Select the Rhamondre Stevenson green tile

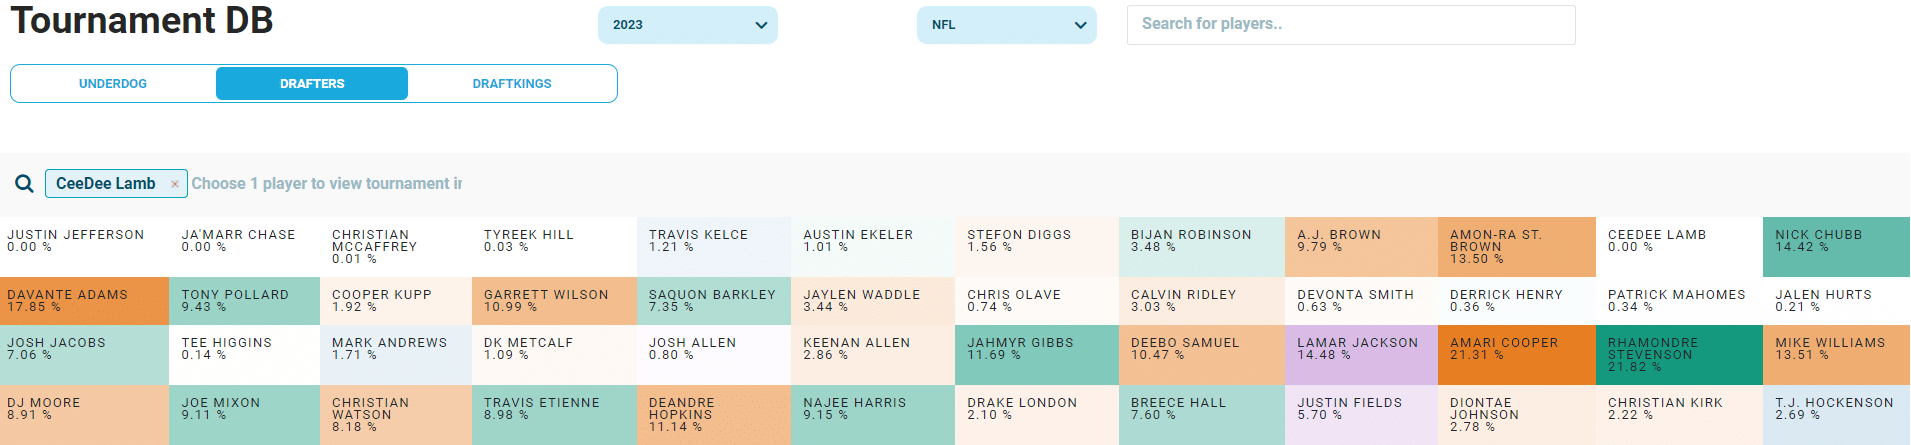point(1678,354)
